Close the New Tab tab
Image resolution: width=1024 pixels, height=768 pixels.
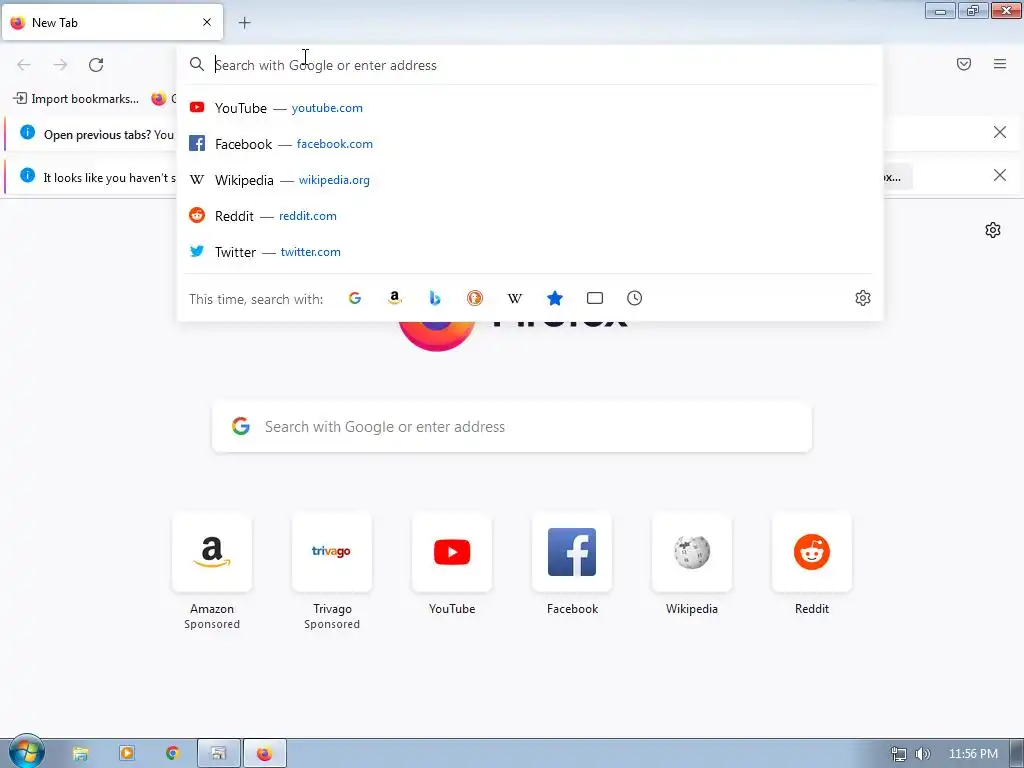pyautogui.click(x=207, y=22)
